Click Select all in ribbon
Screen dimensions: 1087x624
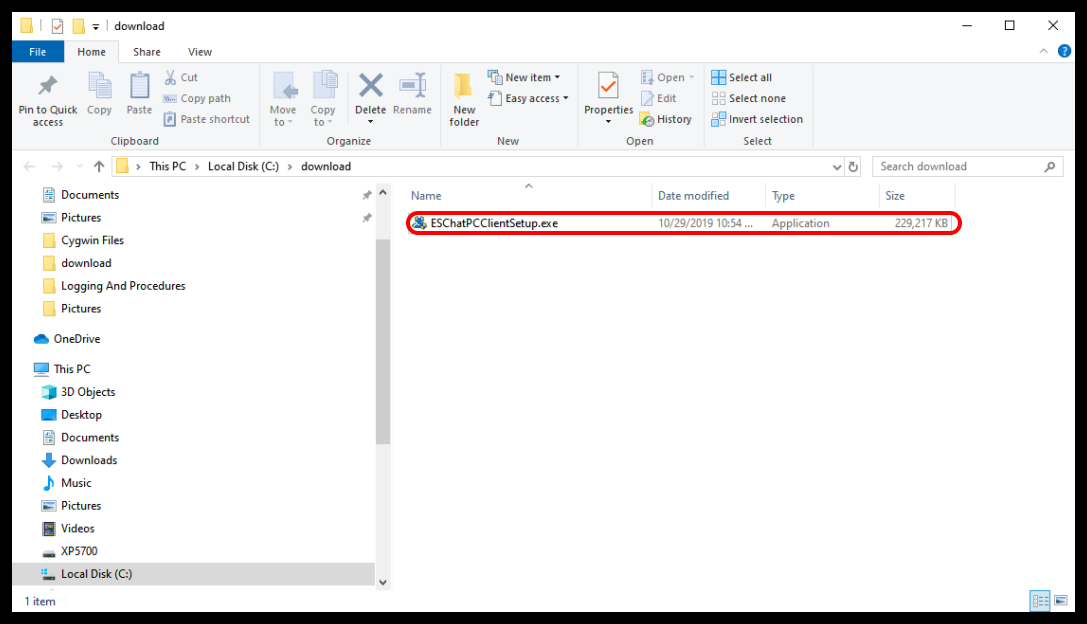(742, 78)
